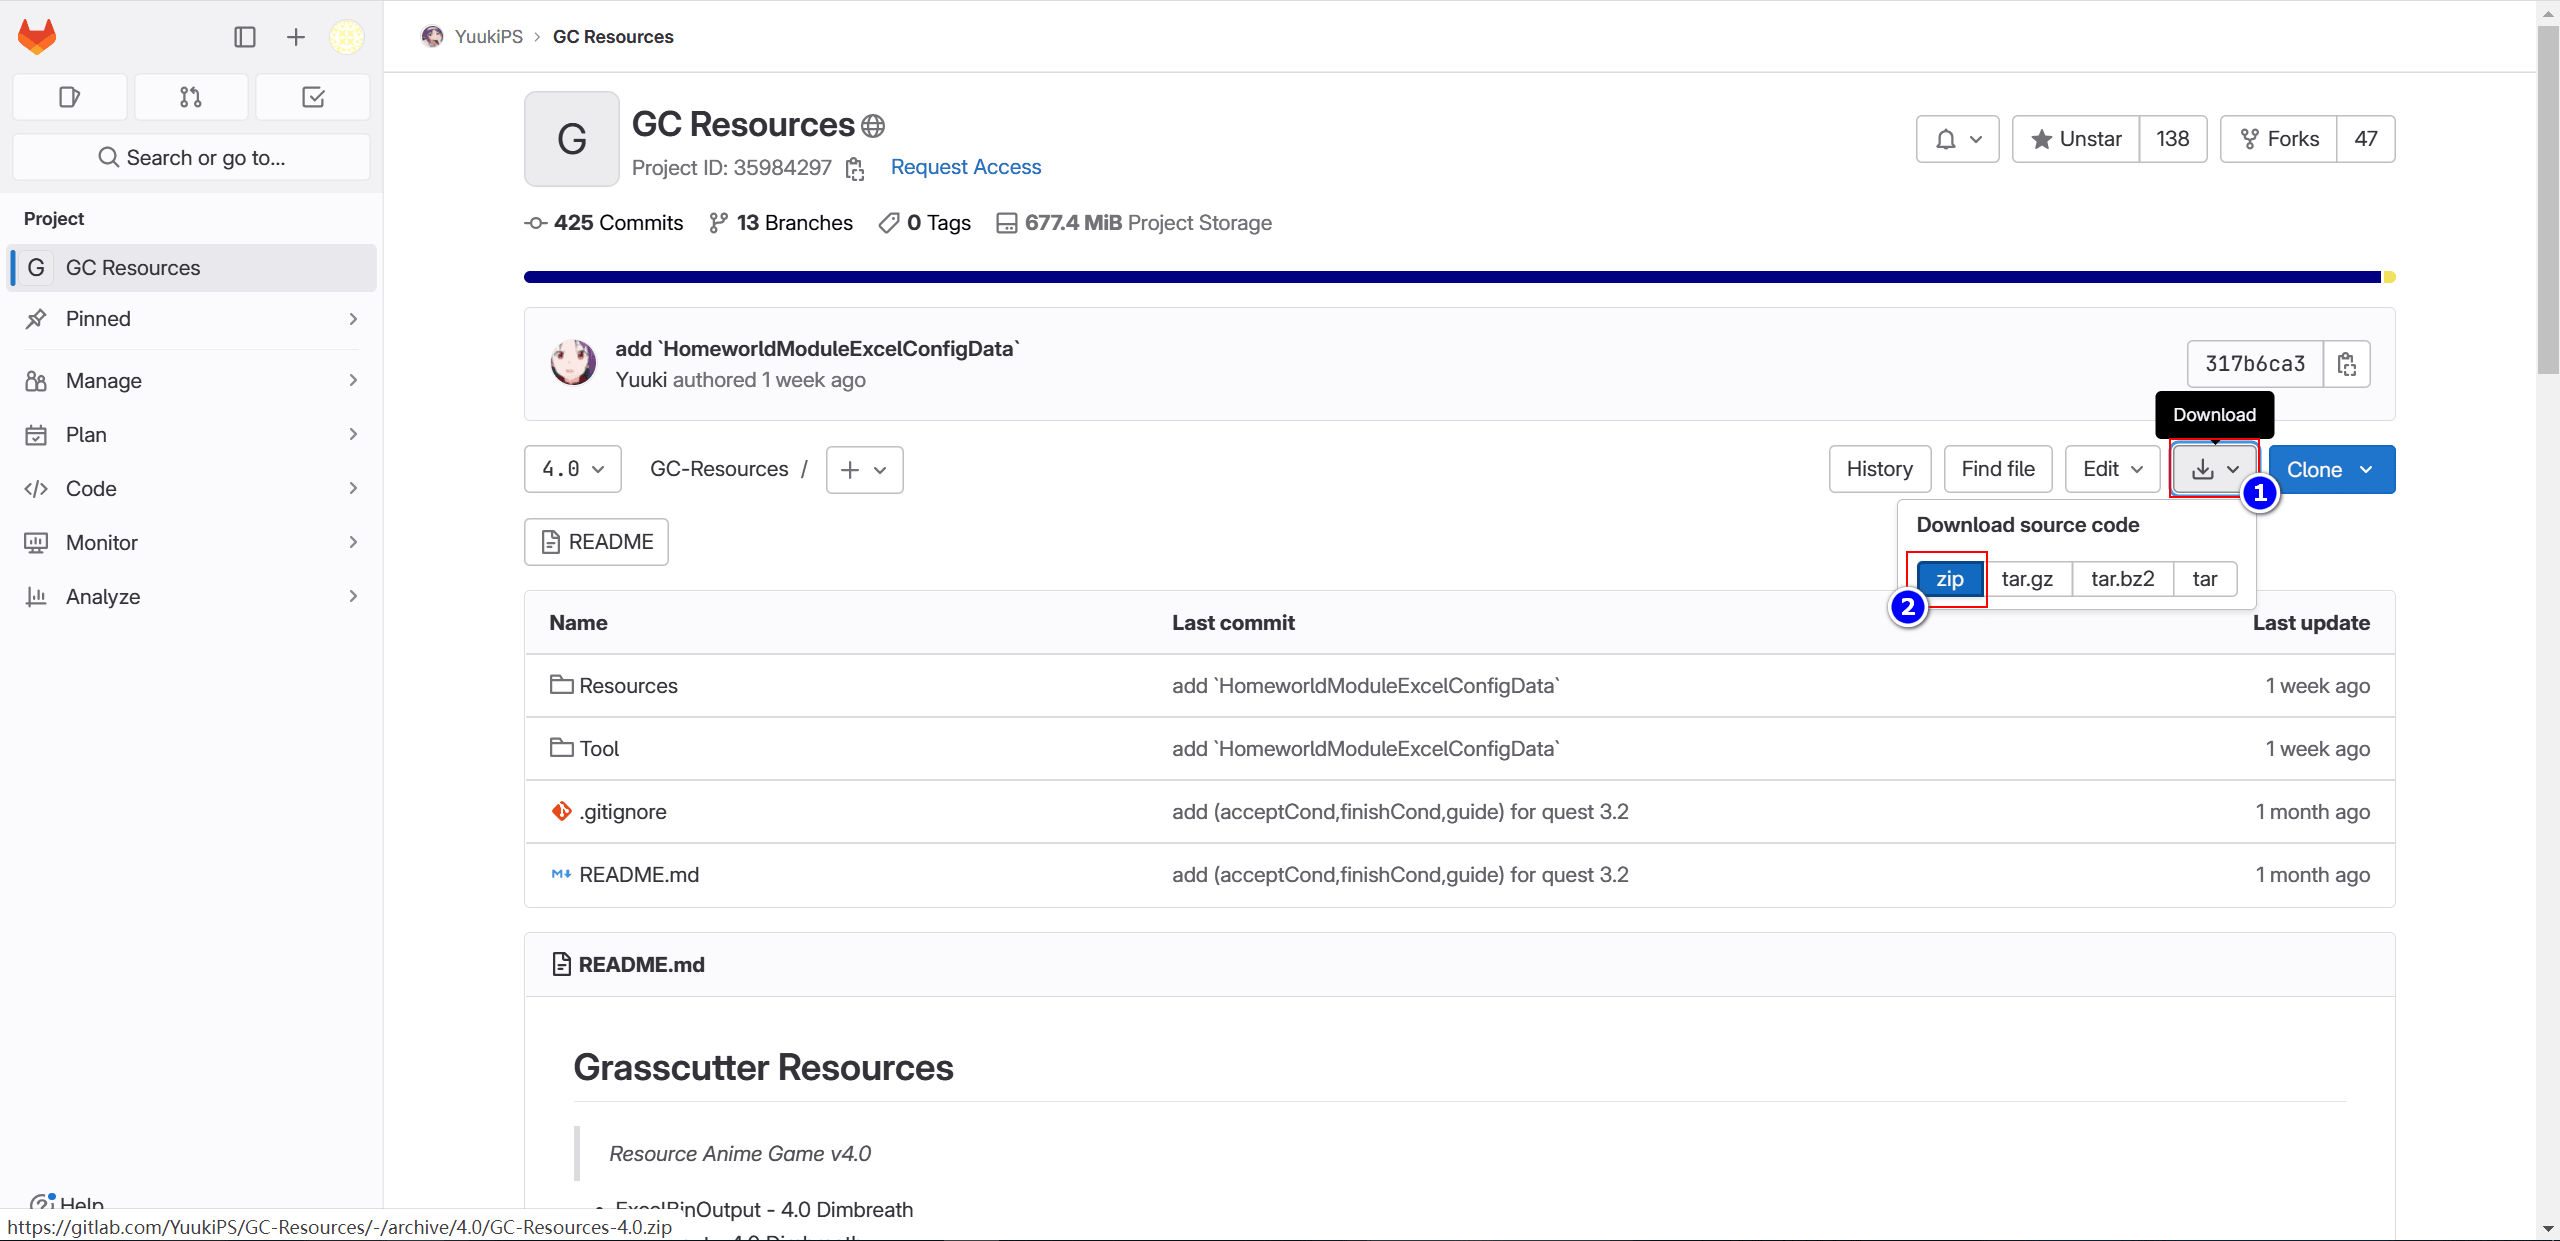View the 47 forks count
Viewport: 2560px width, 1241px height.
(x=2365, y=139)
